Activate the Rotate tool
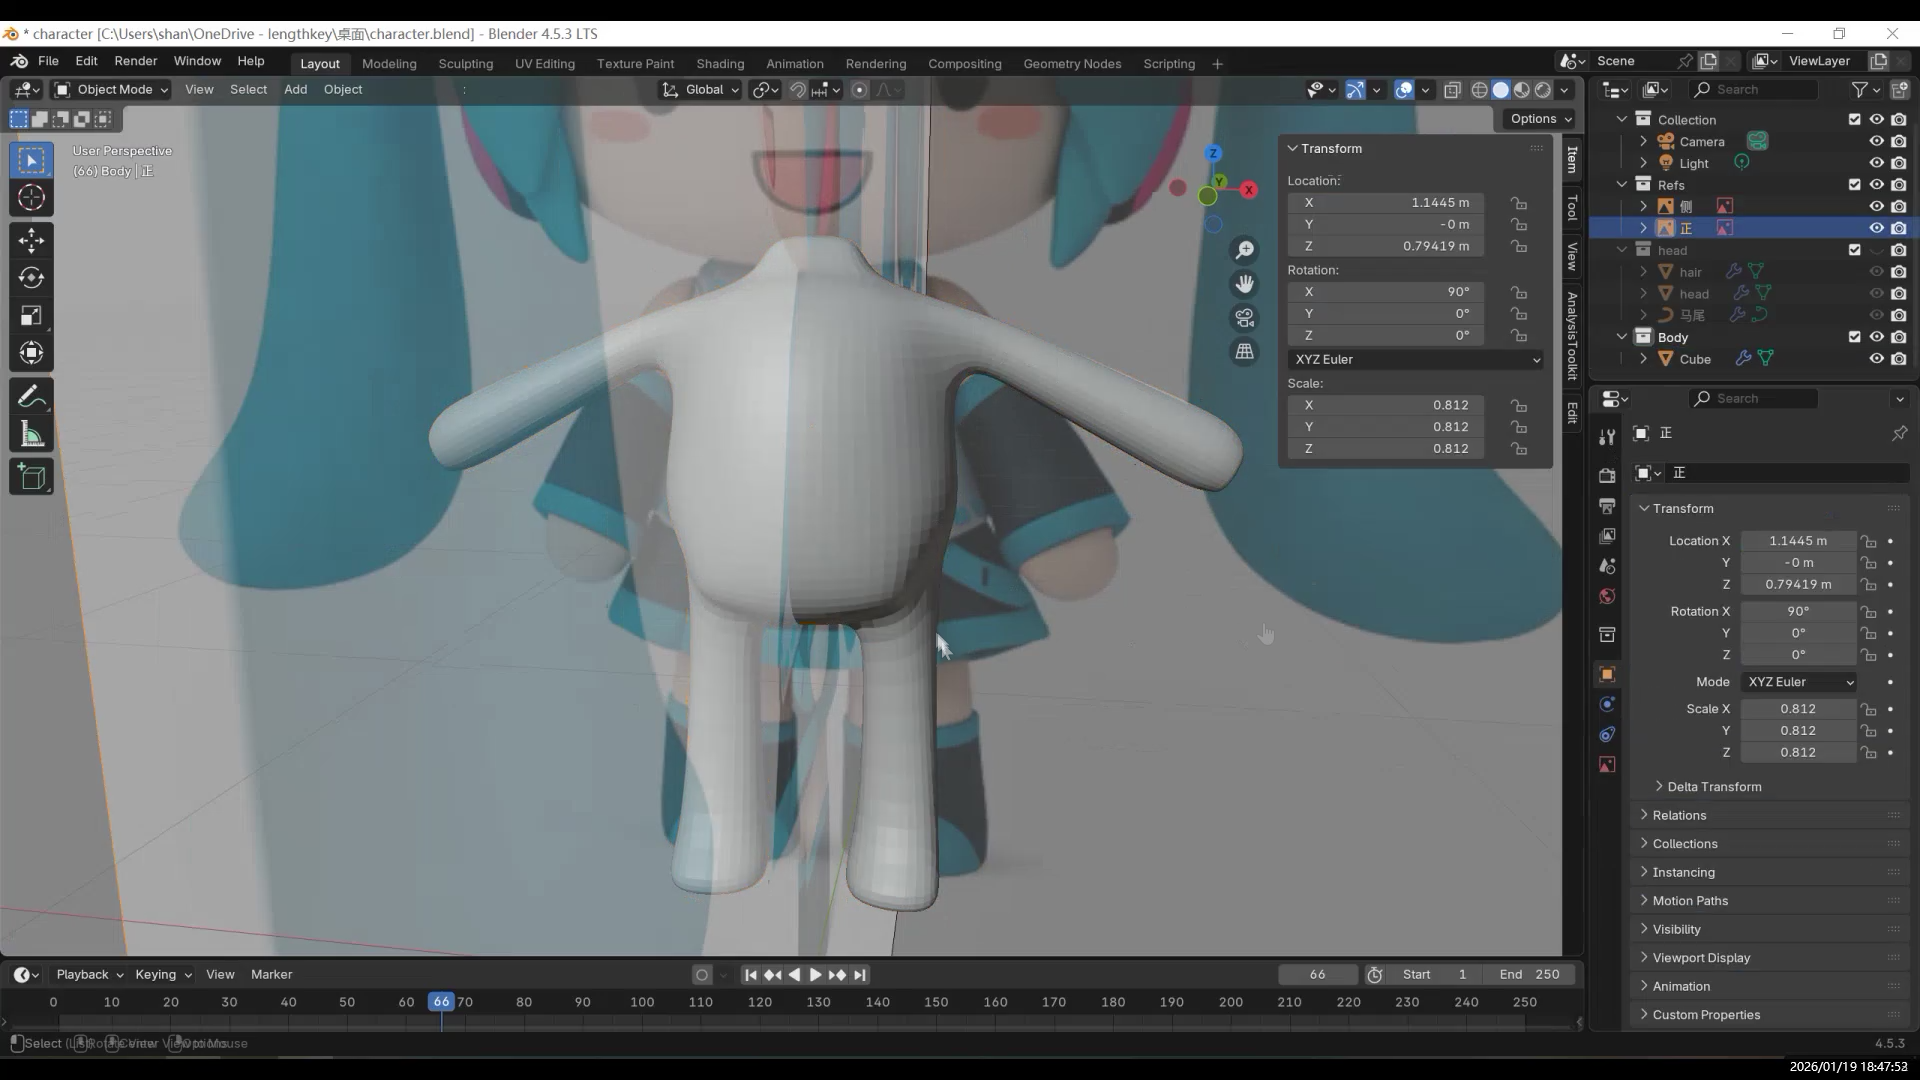 pyautogui.click(x=31, y=278)
